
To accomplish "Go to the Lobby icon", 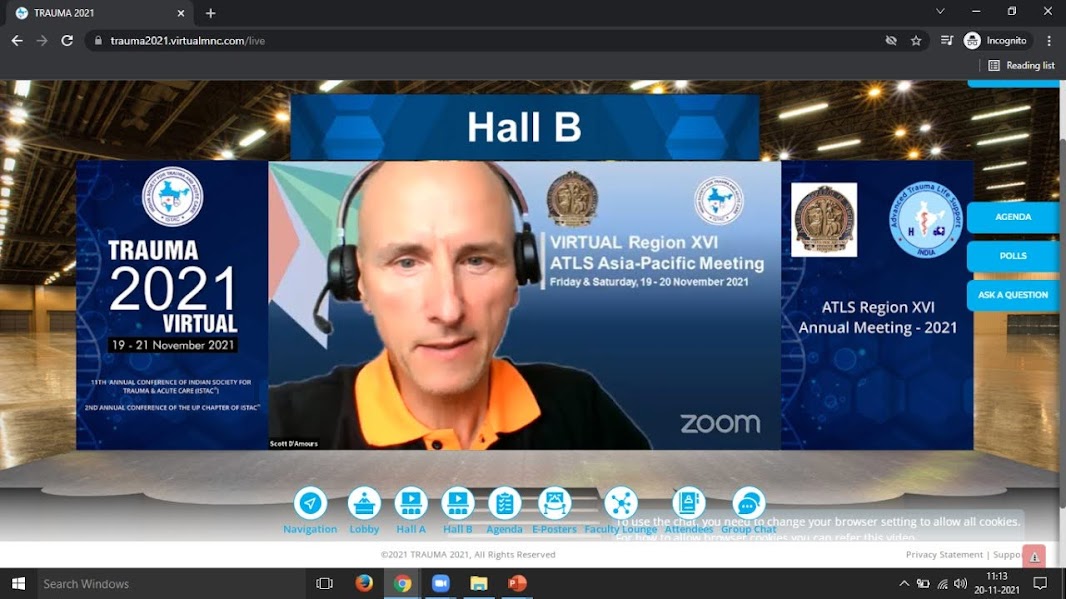I will point(364,503).
